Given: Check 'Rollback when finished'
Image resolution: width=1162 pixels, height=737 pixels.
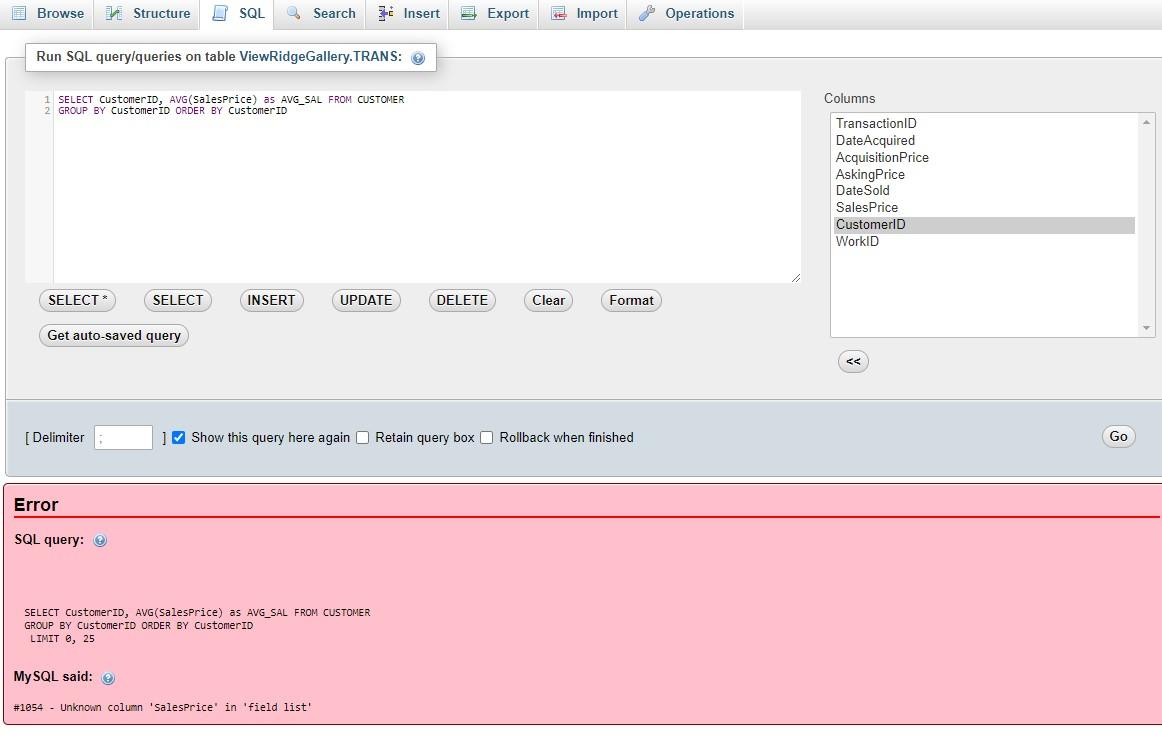Looking at the screenshot, I should pyautogui.click(x=487, y=437).
